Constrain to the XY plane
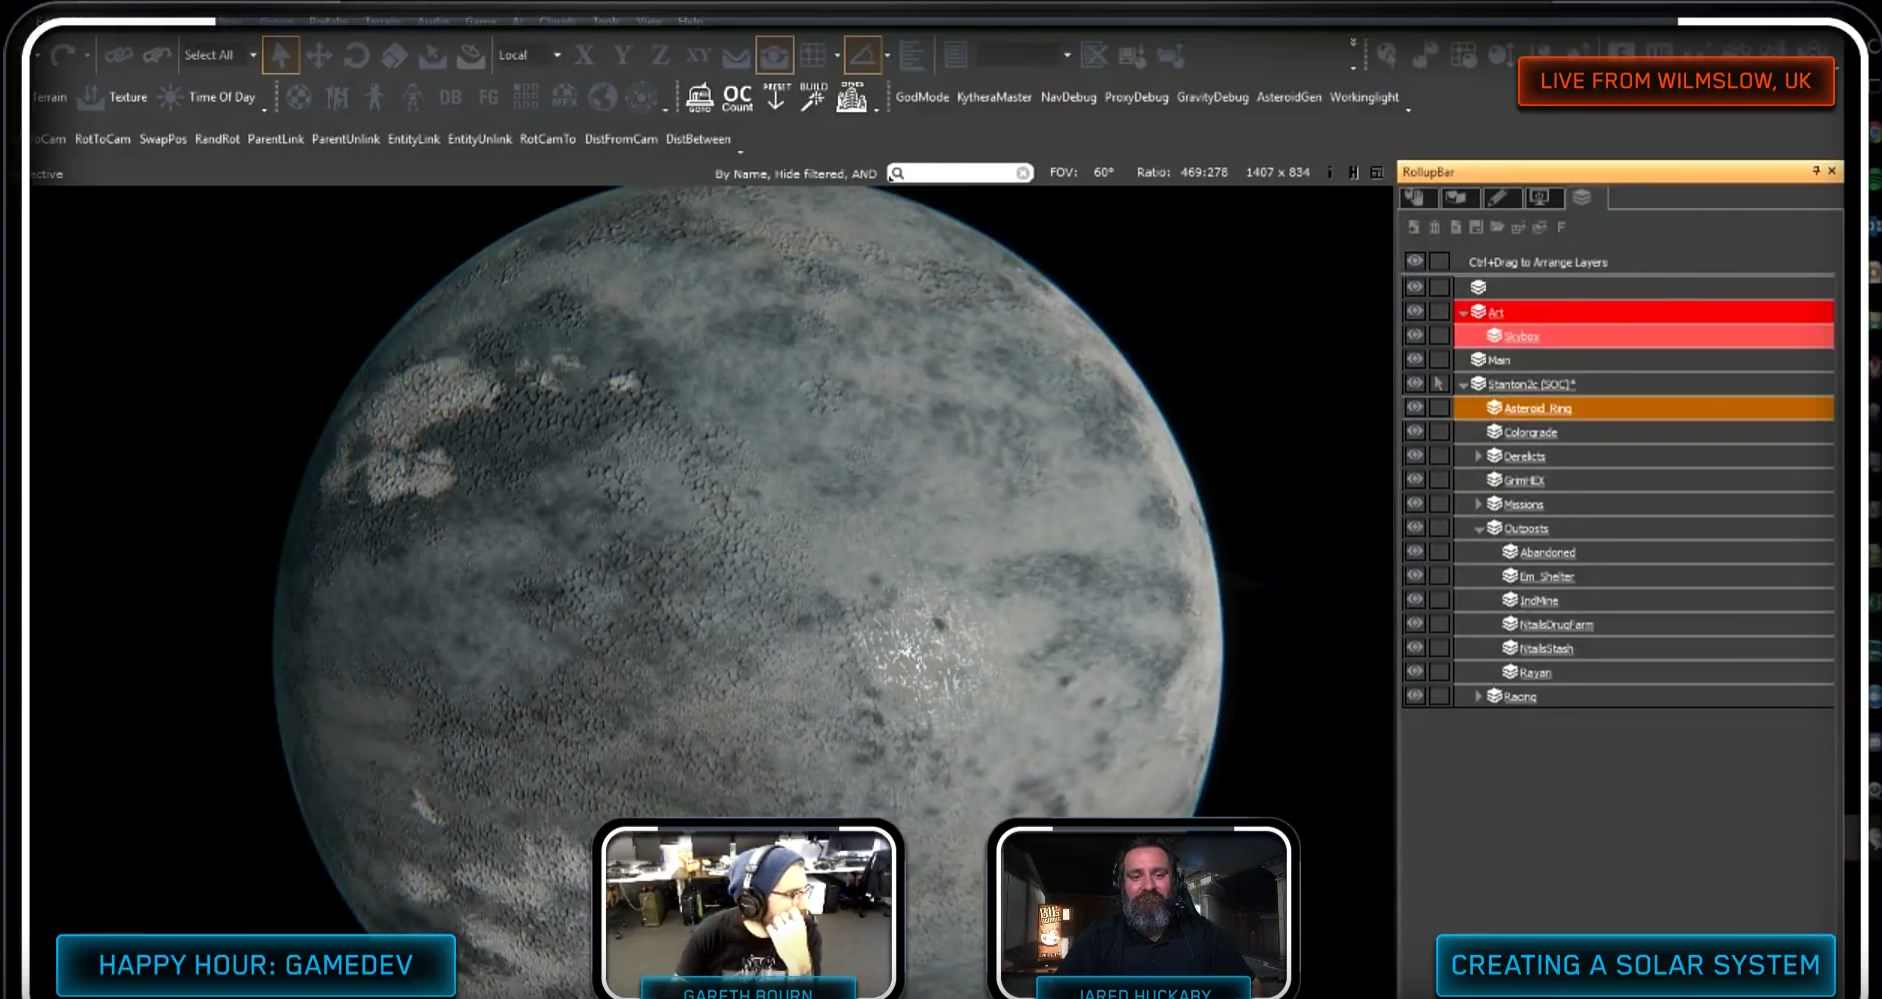Image resolution: width=1882 pixels, height=999 pixels. pos(699,55)
